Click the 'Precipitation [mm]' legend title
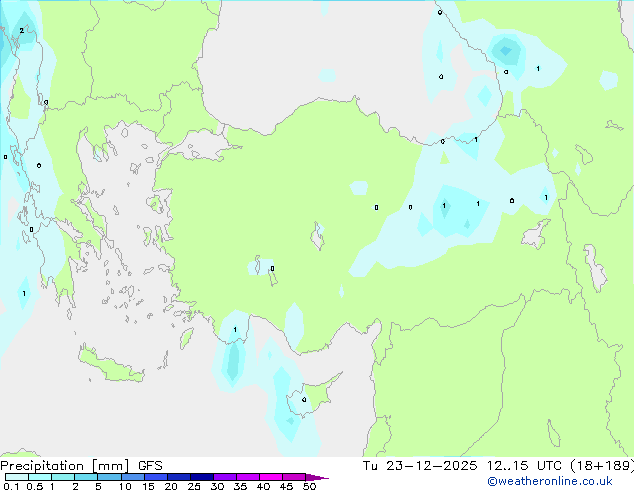The width and height of the screenshot is (634, 490). click(65, 466)
